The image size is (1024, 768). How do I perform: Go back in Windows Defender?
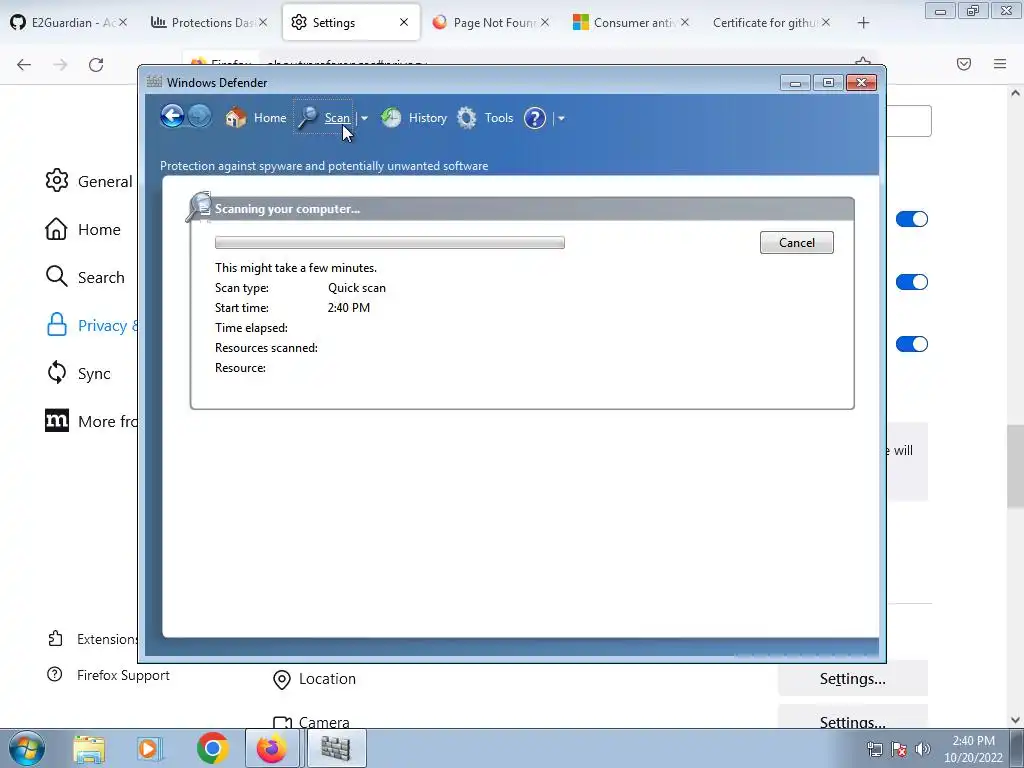[x=172, y=117]
